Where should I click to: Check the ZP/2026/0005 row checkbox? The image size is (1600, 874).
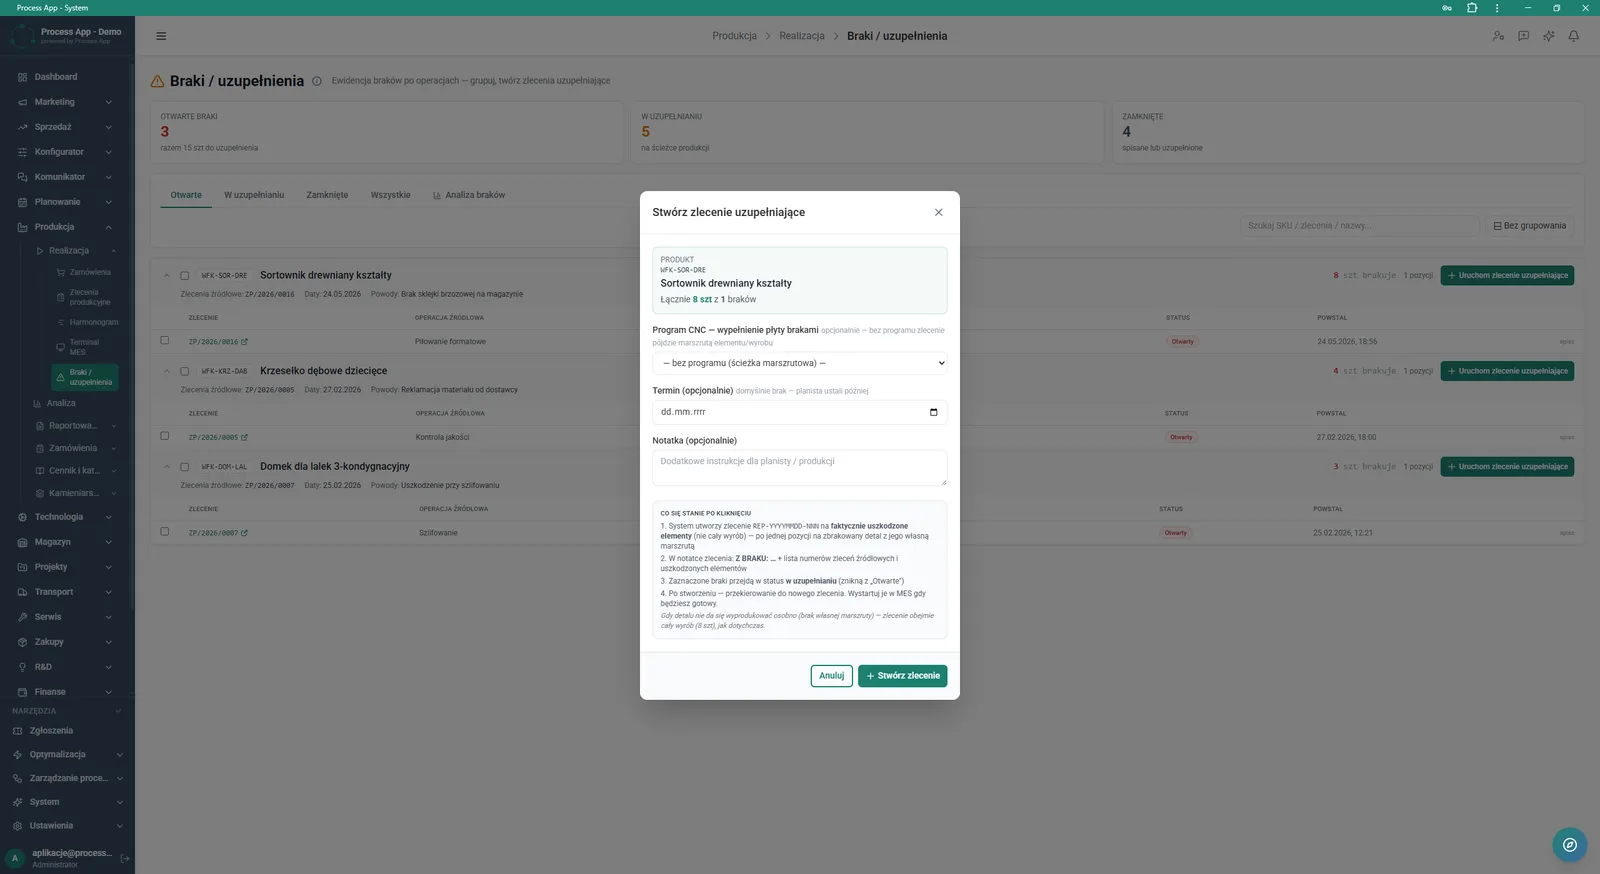click(165, 436)
